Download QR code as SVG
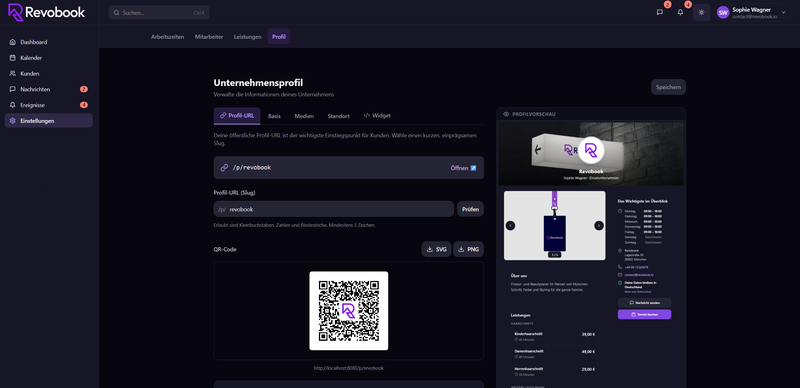Screen dimensions: 800x388 coord(436,250)
